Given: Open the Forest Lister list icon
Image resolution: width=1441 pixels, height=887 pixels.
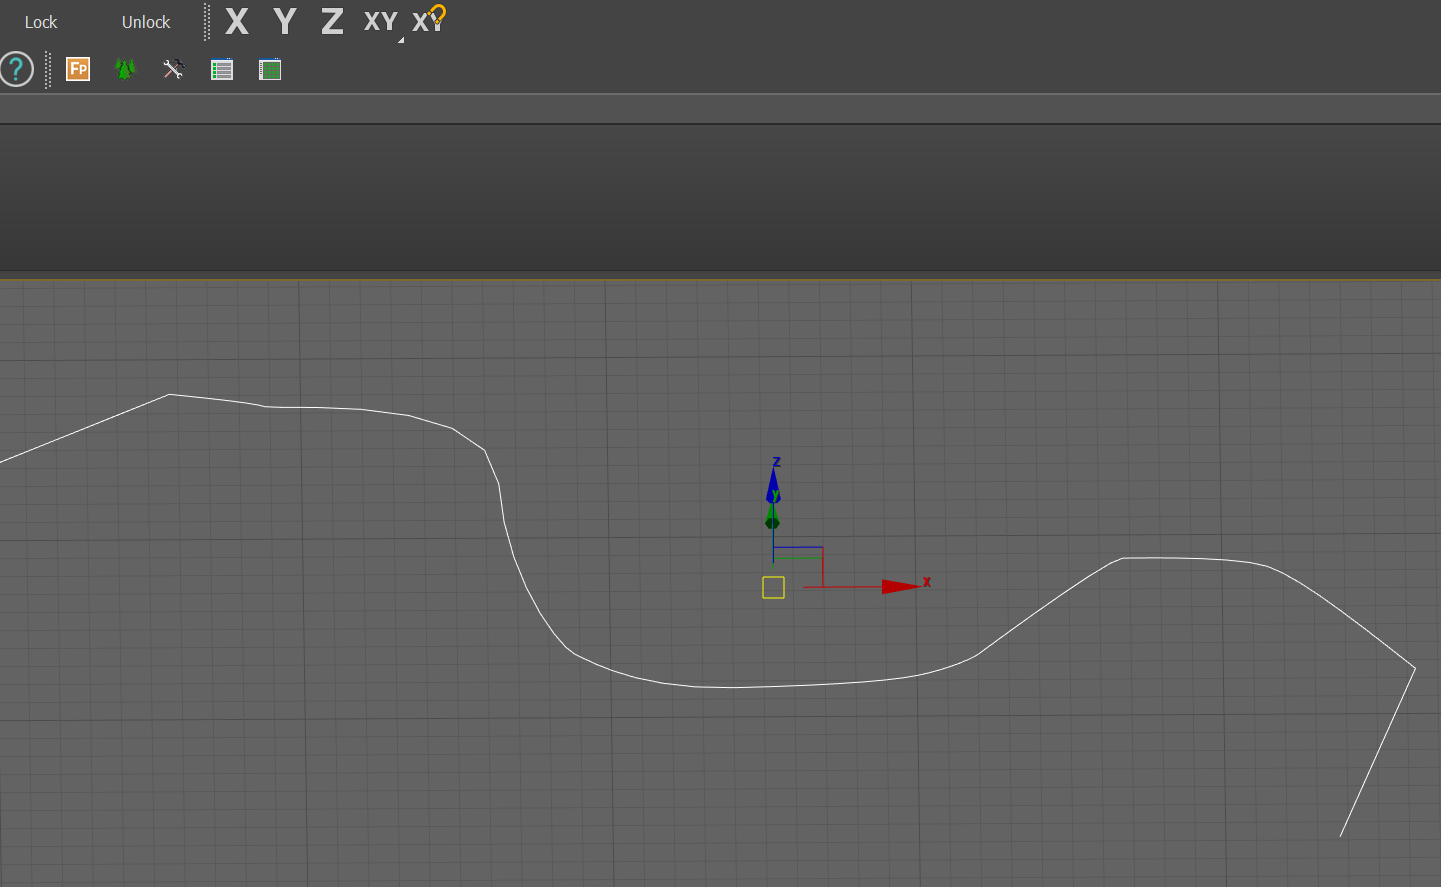Looking at the screenshot, I should (221, 69).
